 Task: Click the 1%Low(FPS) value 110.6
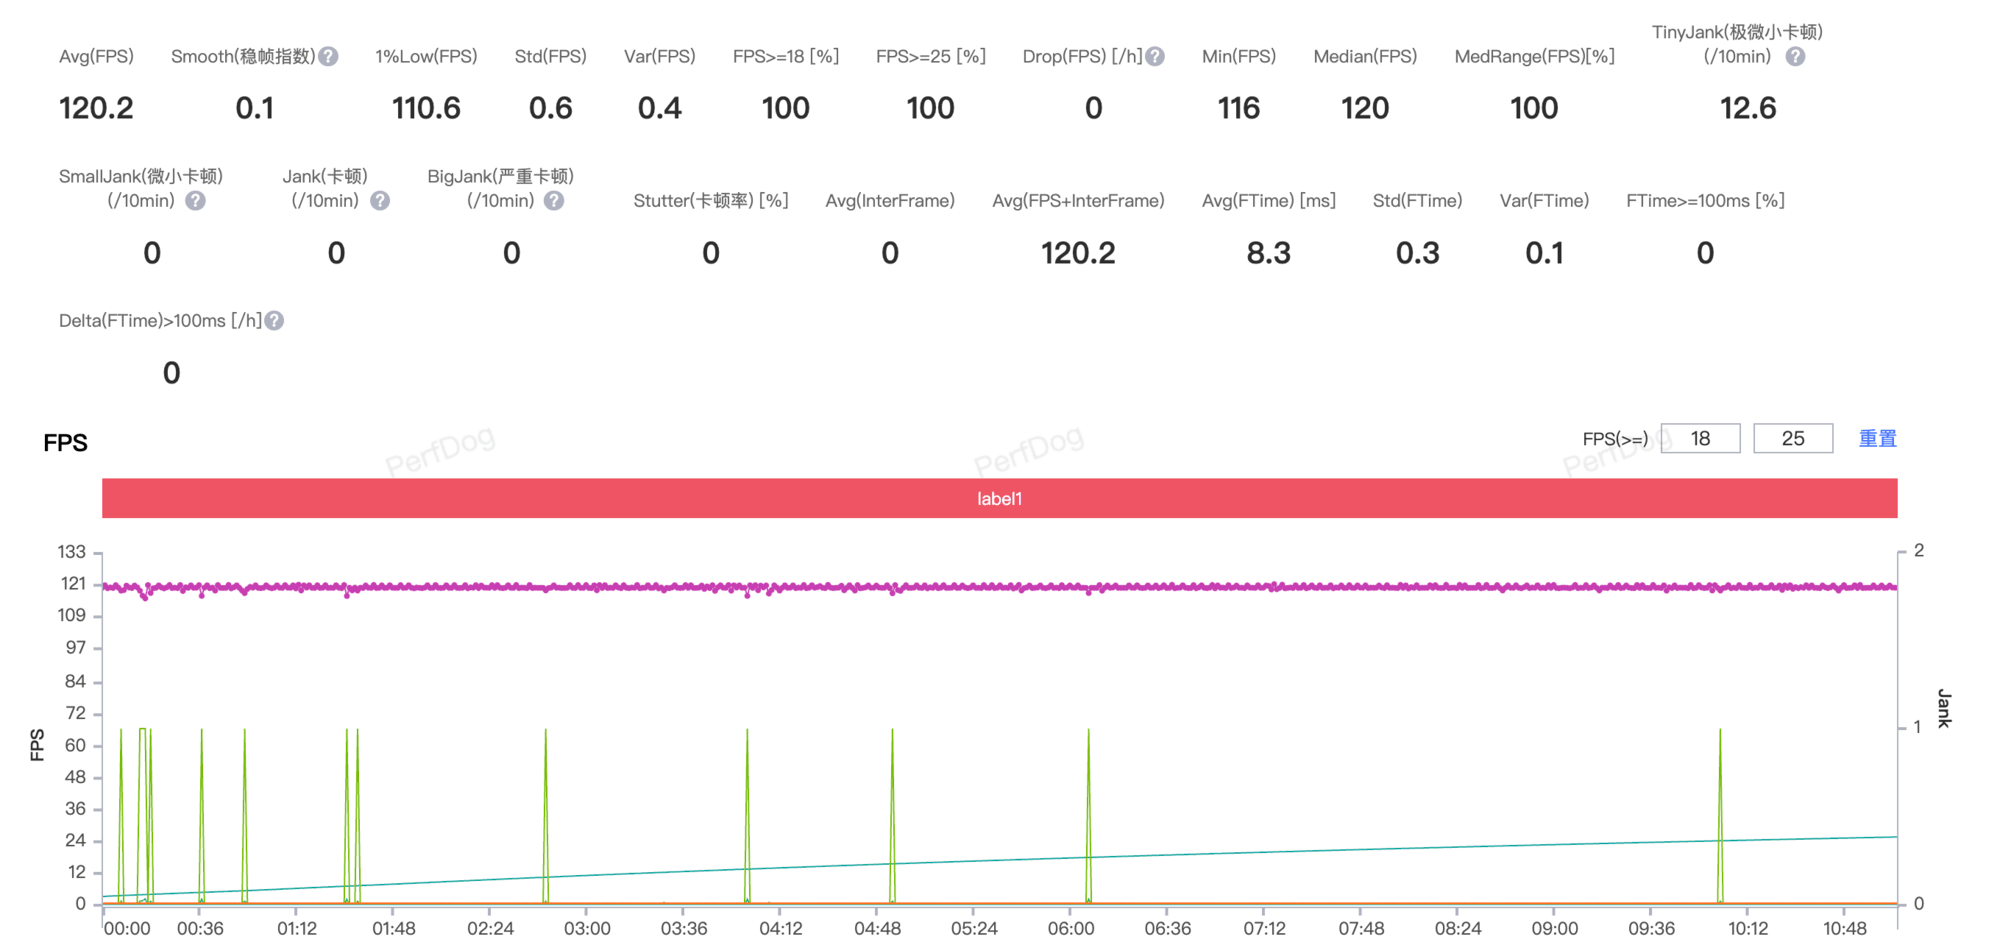coord(426,108)
